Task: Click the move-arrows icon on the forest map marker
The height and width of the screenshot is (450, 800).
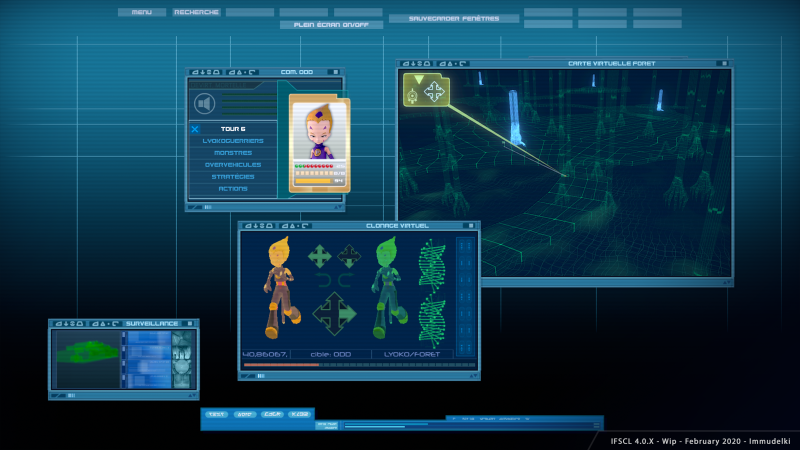Action: click(x=434, y=92)
